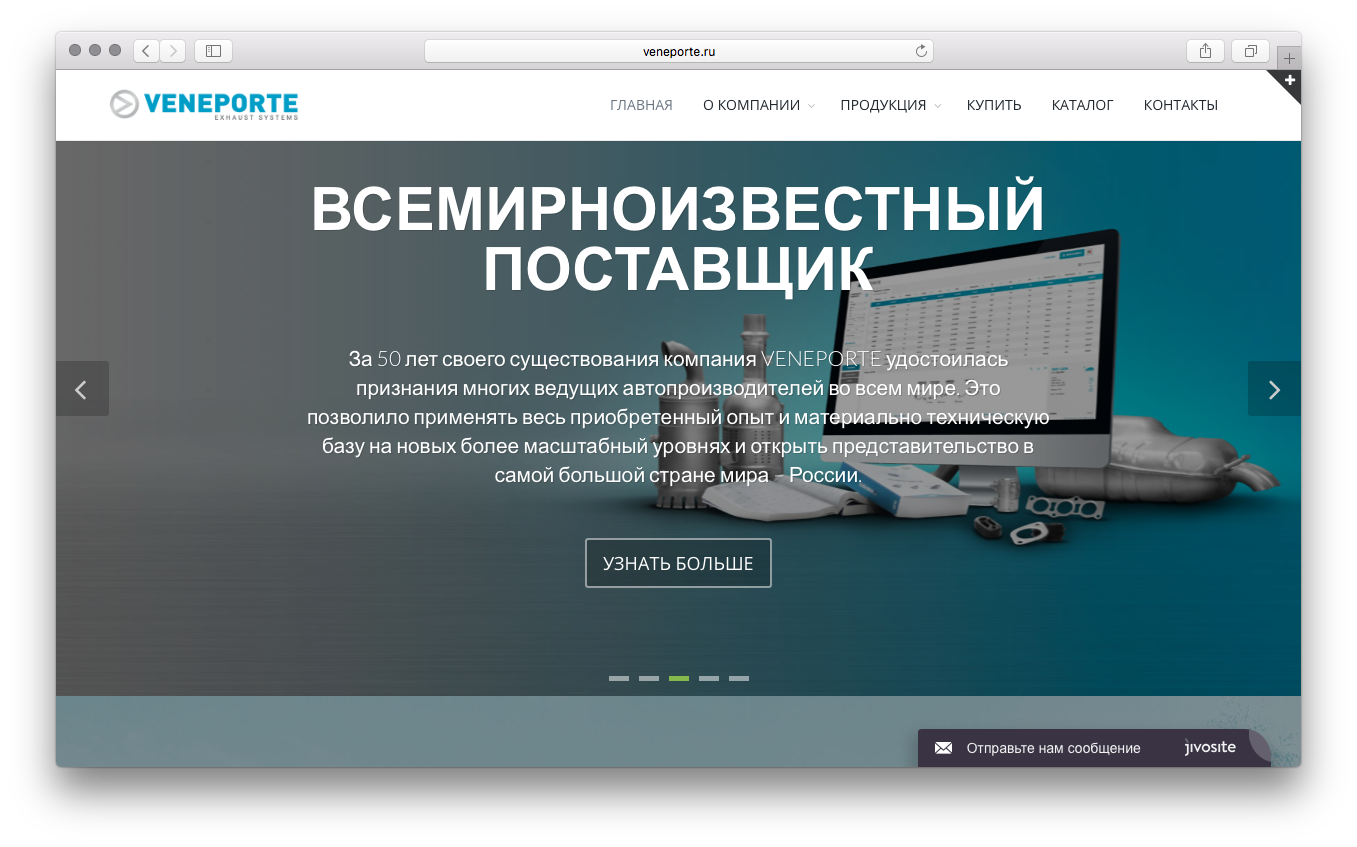The image size is (1357, 847).
Task: Go to next slide arrow
Action: point(1274,389)
